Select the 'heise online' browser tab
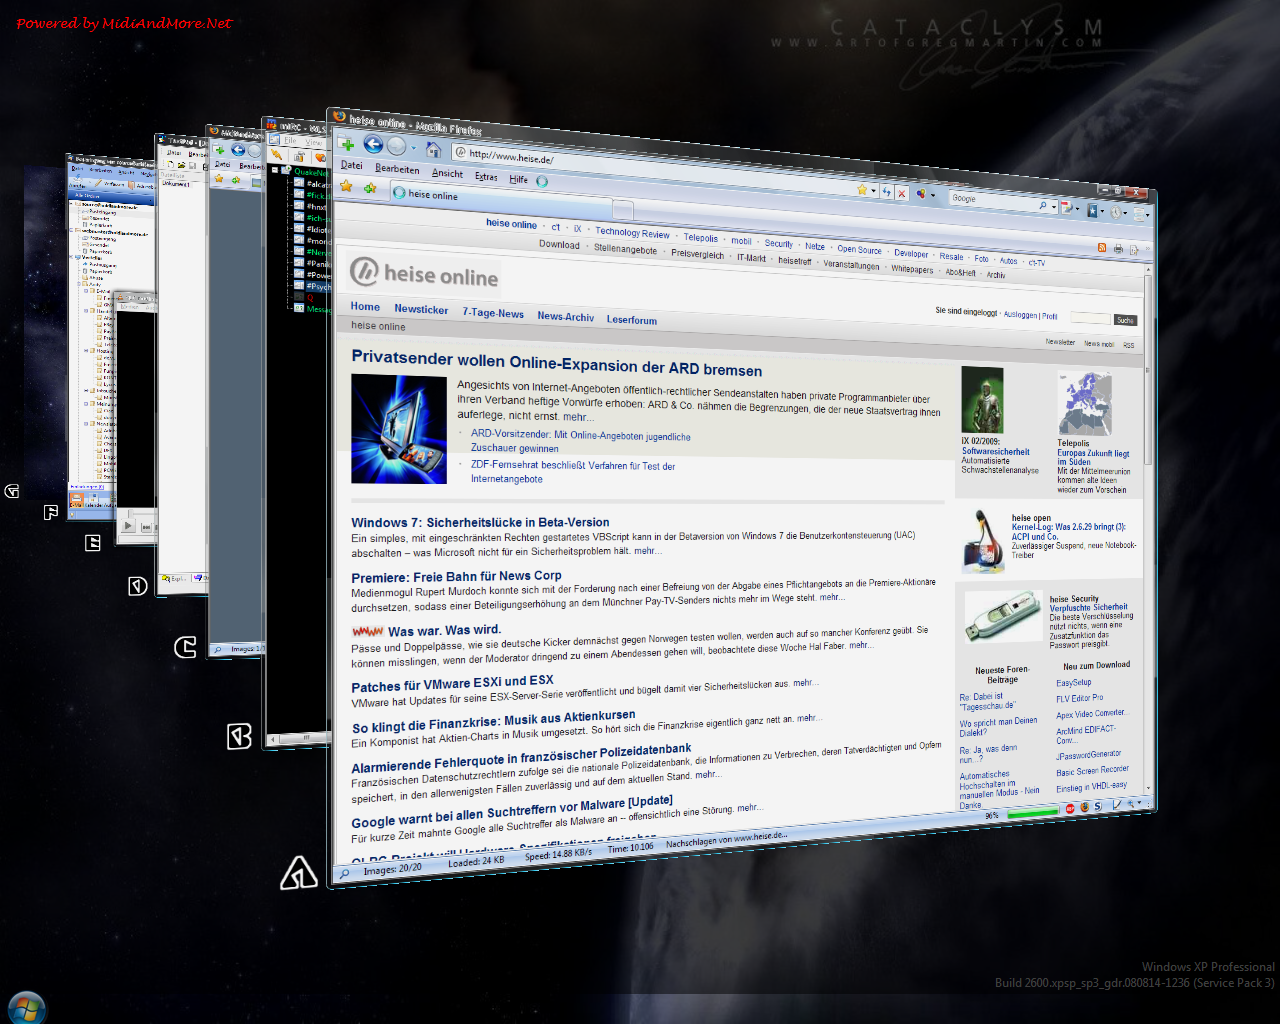 click(x=432, y=195)
